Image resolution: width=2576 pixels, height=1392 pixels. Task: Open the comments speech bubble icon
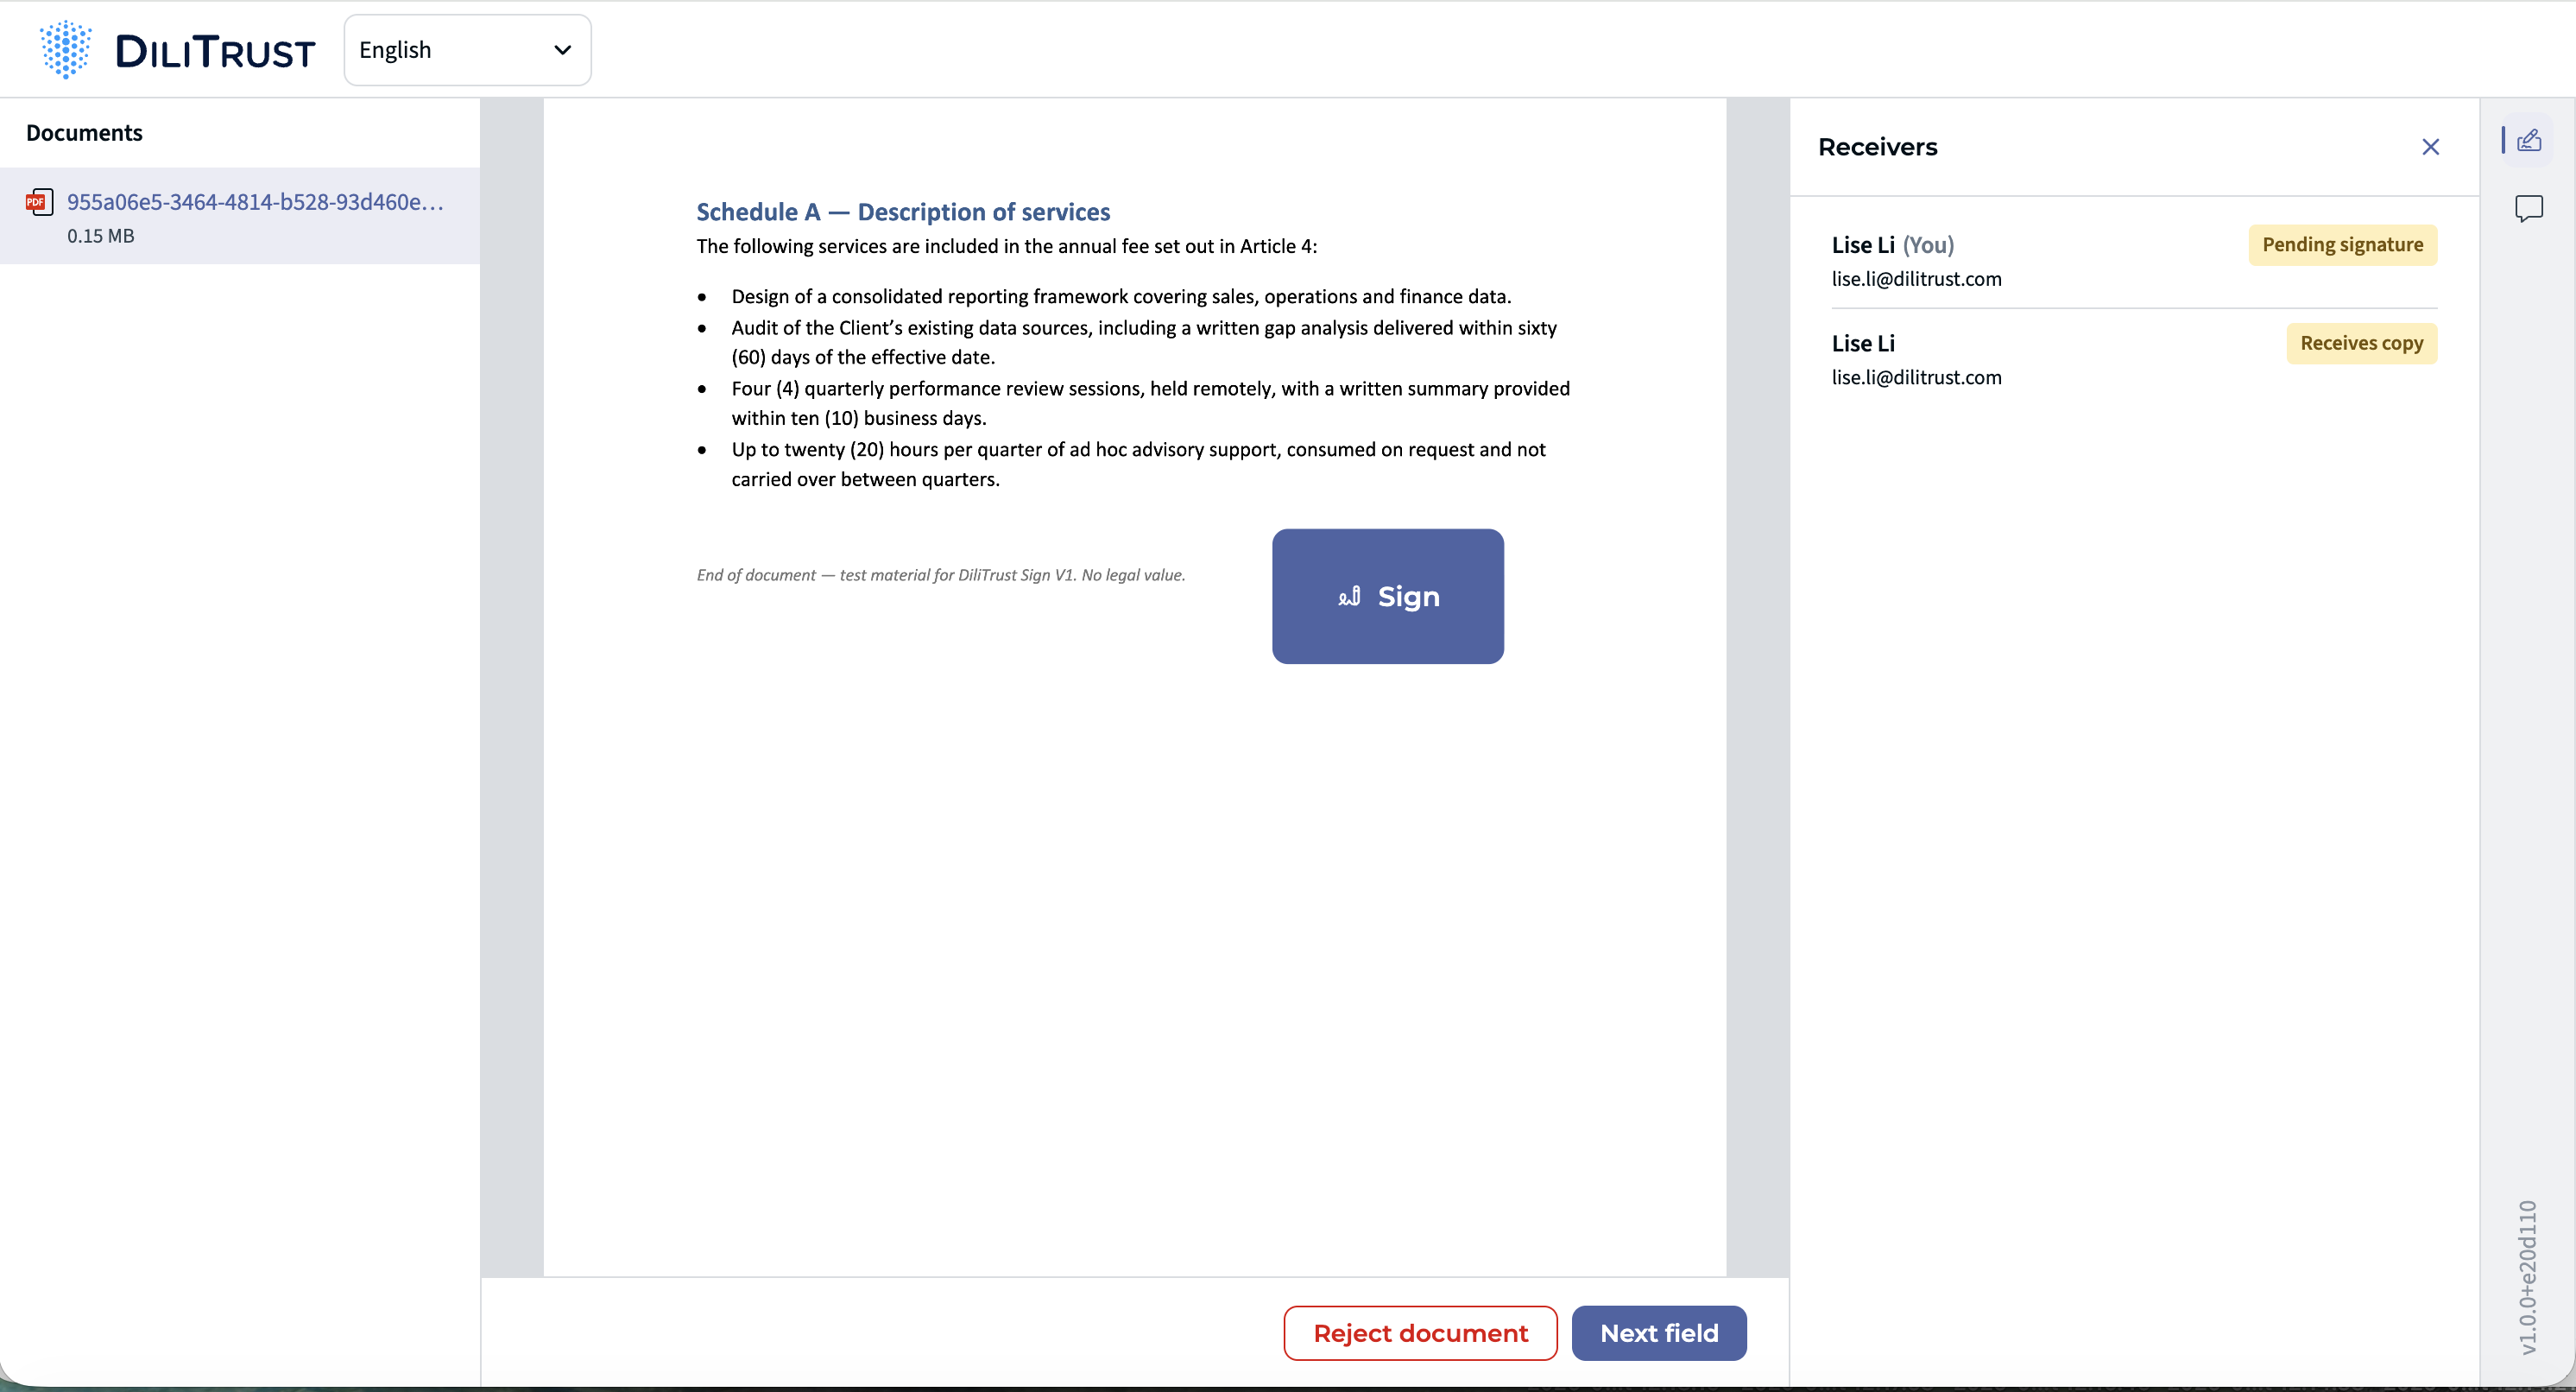(x=2529, y=208)
